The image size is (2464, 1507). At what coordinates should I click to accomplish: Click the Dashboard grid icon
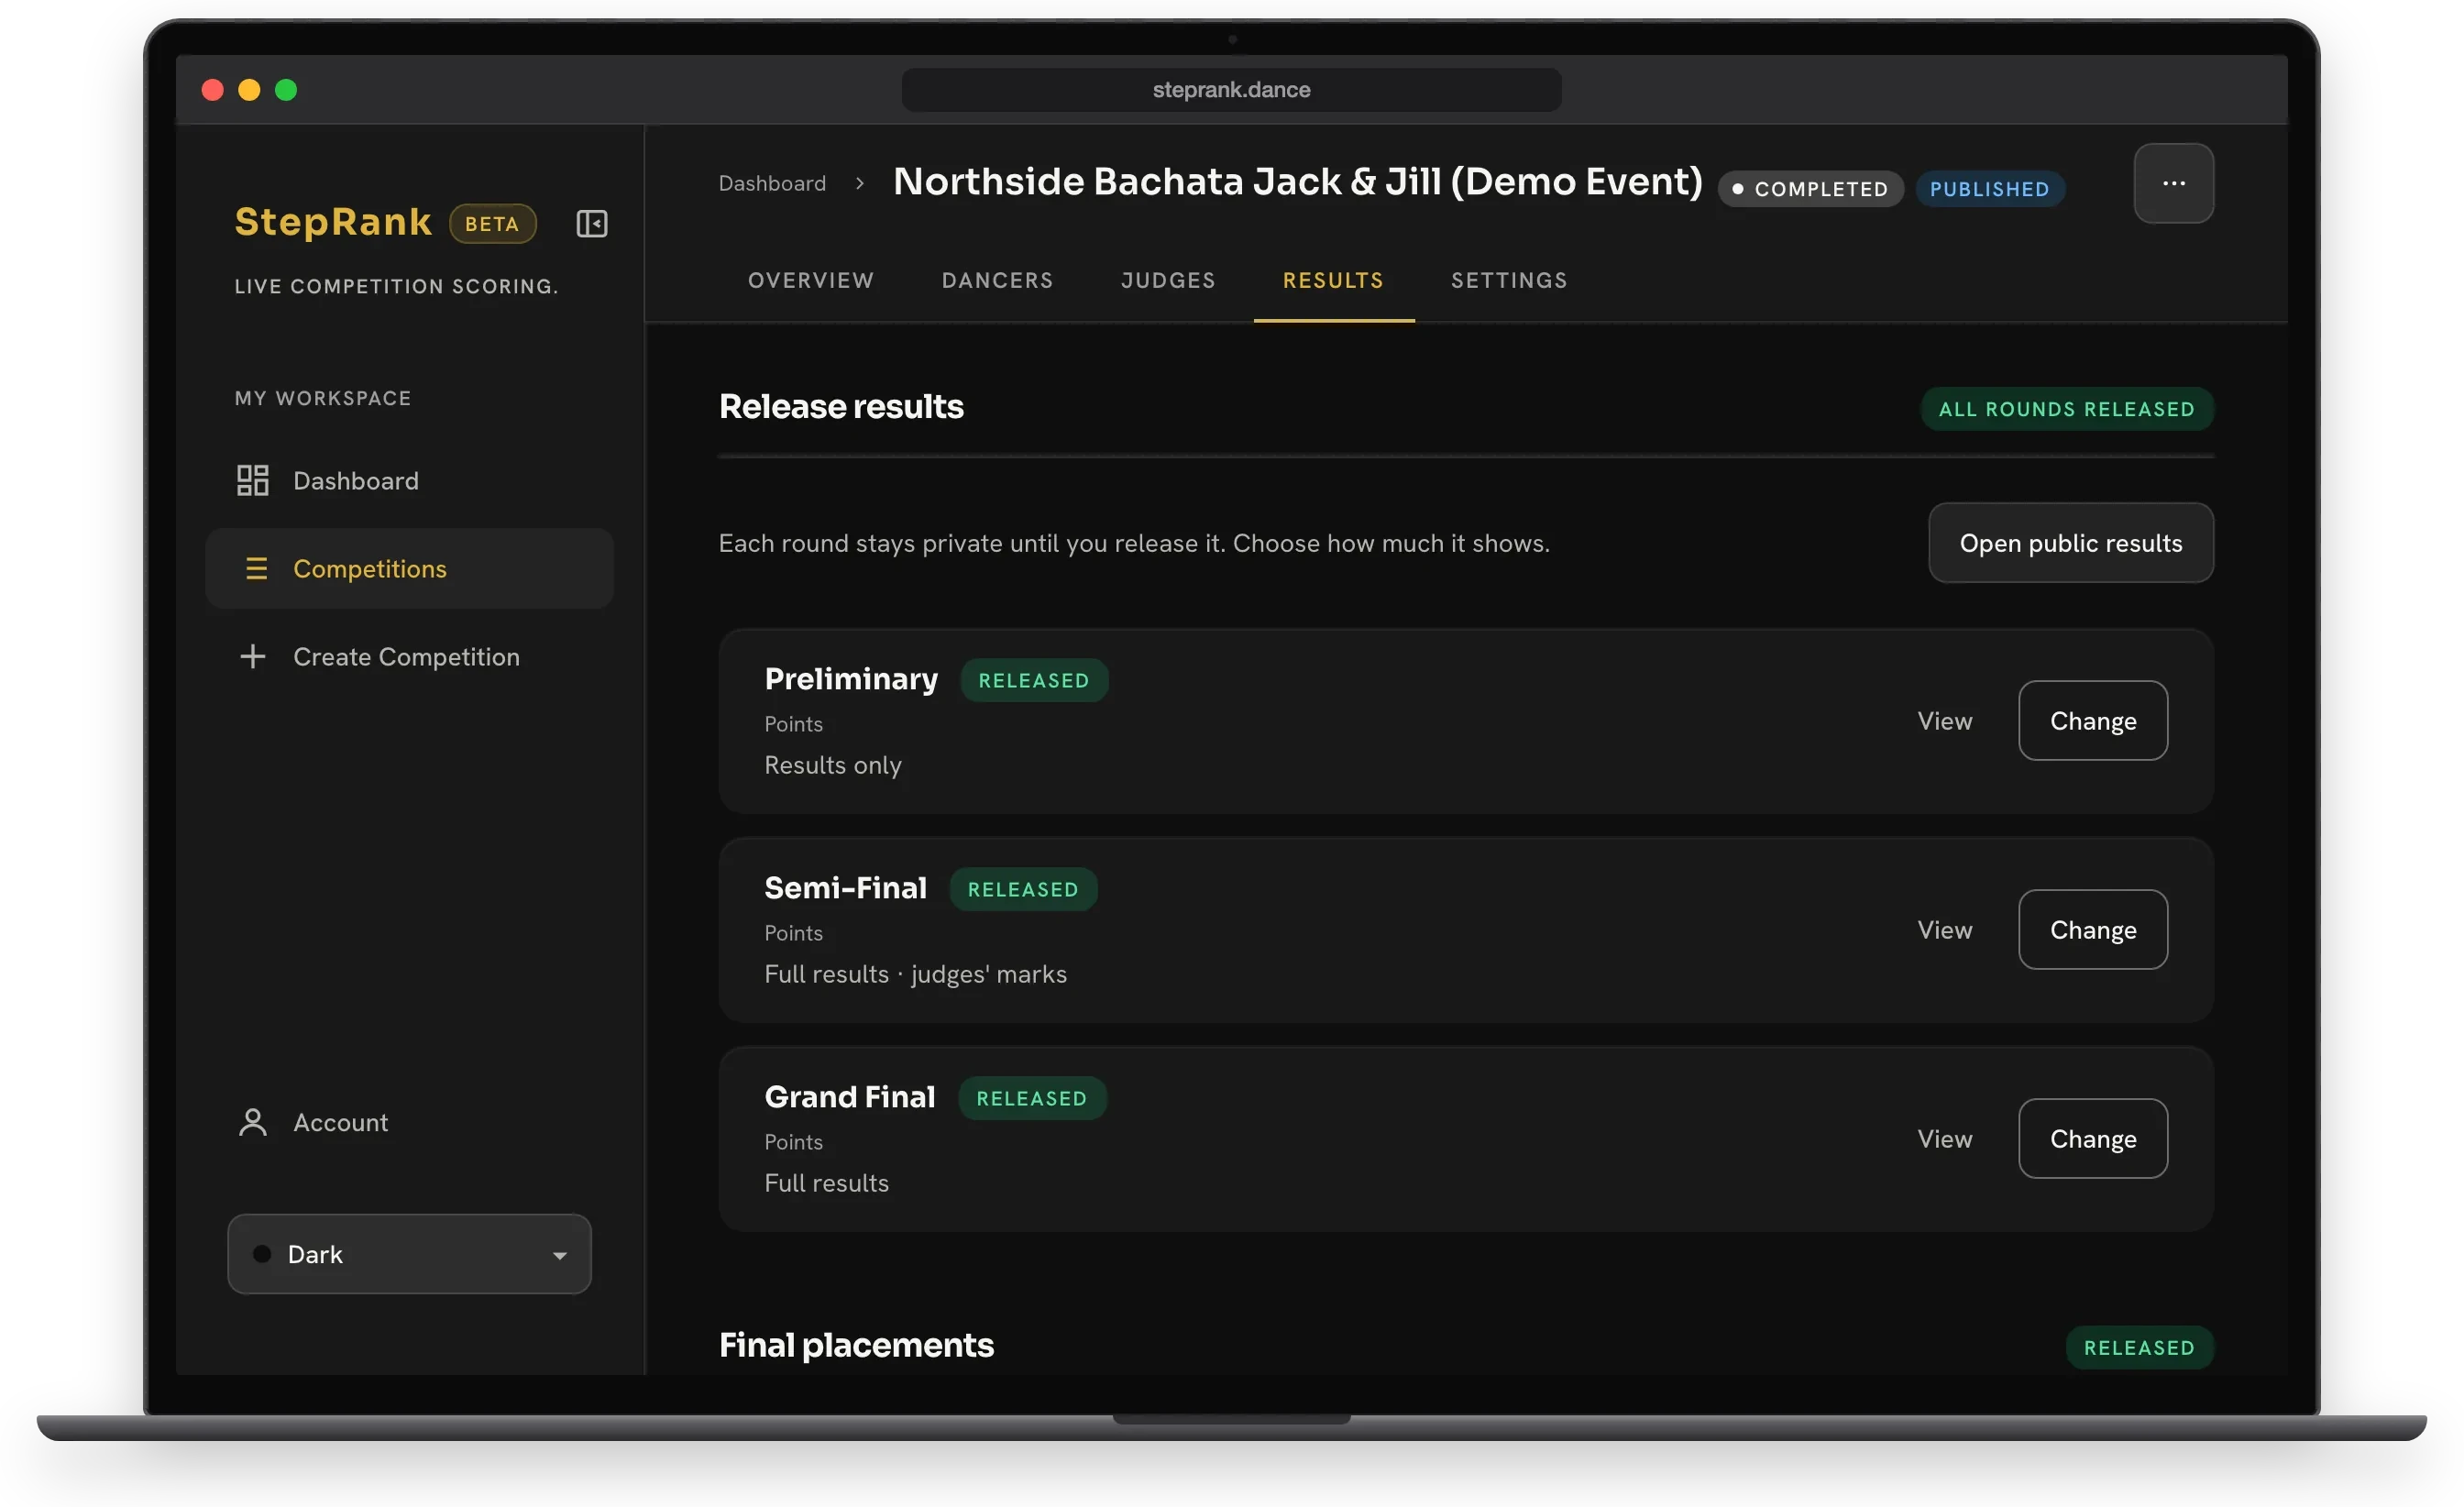click(253, 480)
